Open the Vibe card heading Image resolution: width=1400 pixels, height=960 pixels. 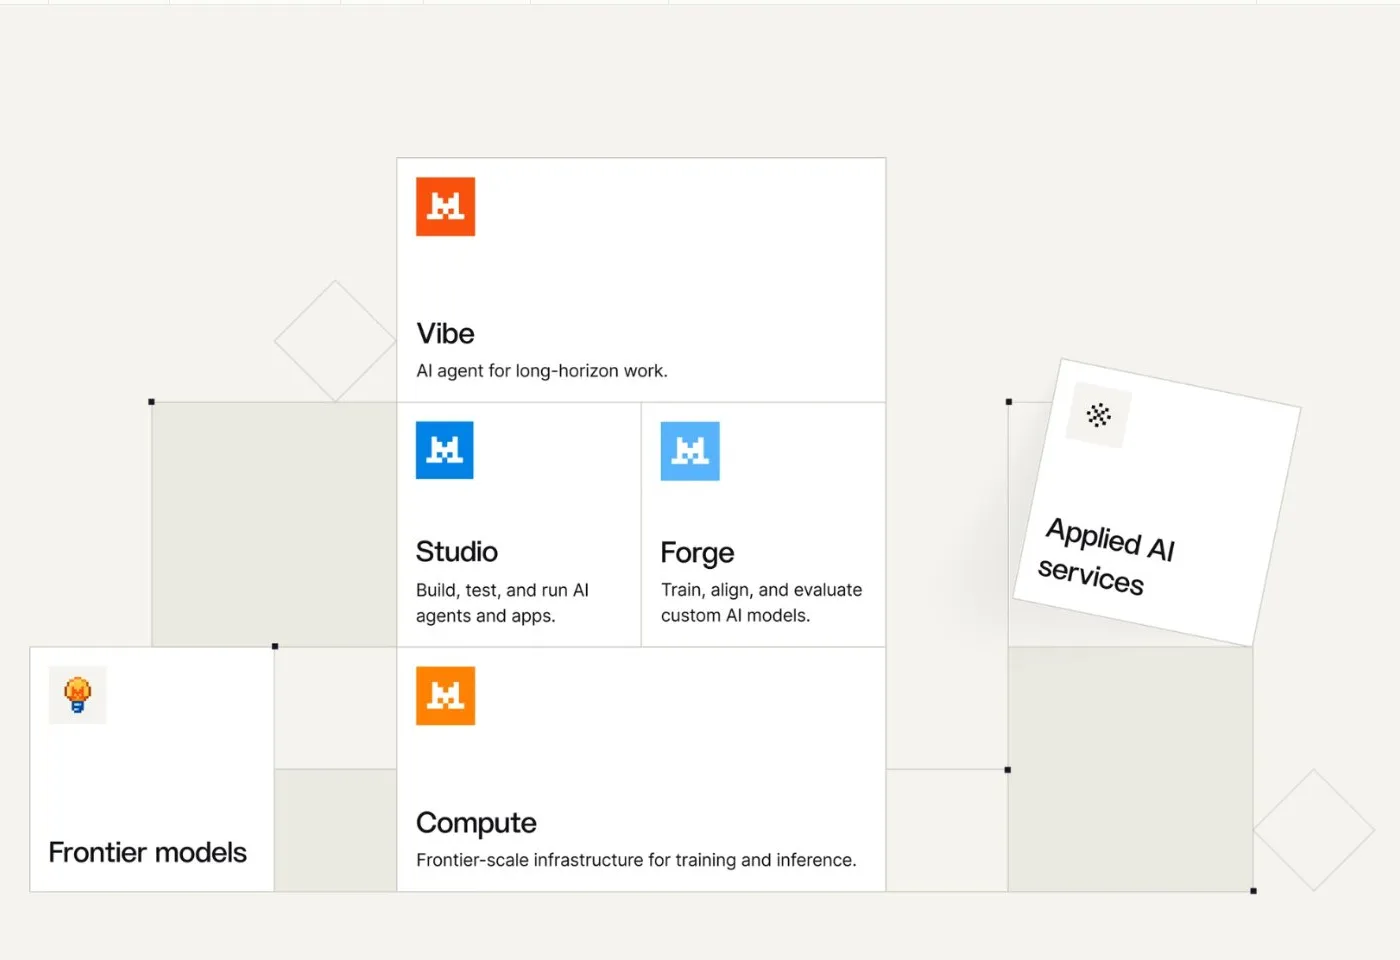tap(445, 333)
